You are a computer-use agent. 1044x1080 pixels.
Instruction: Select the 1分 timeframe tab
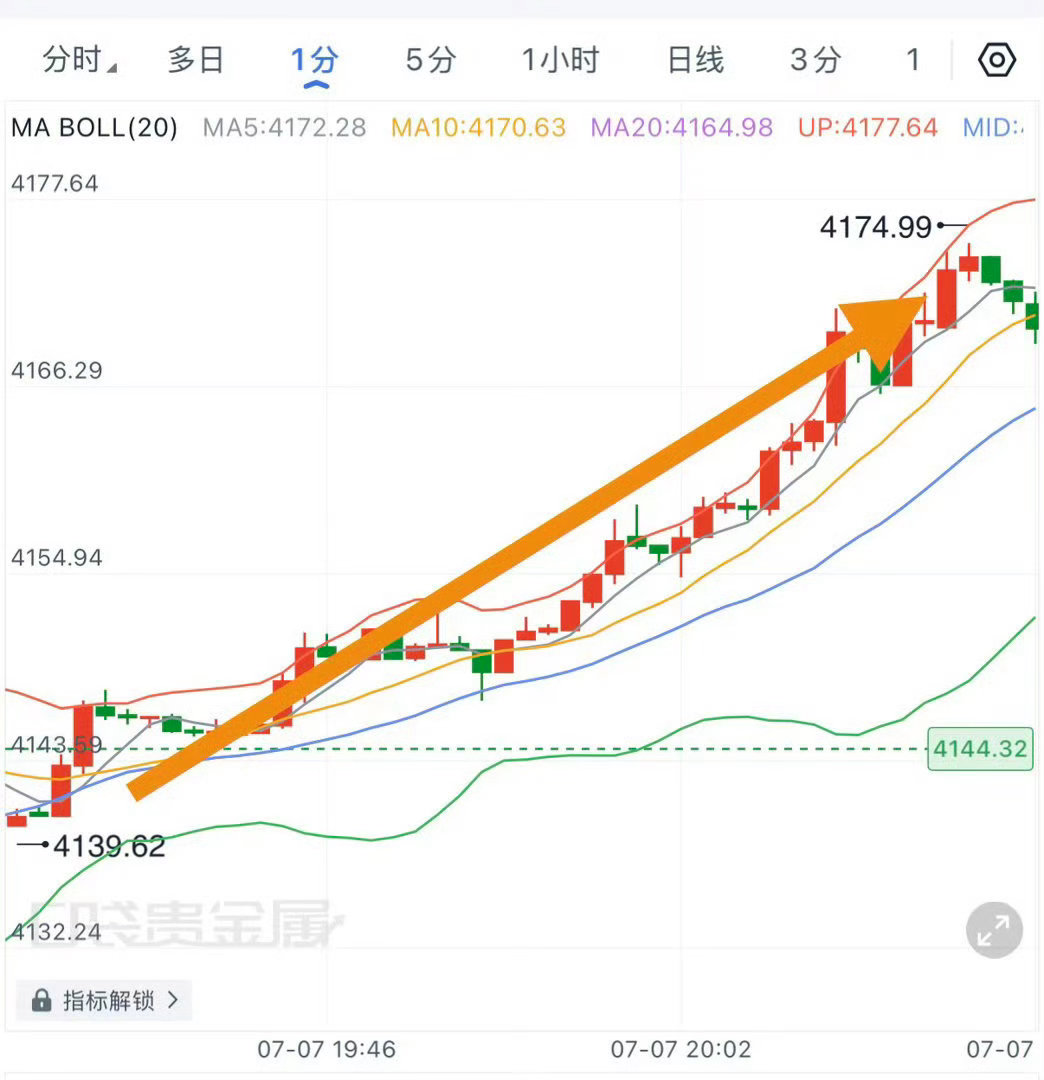[315, 61]
